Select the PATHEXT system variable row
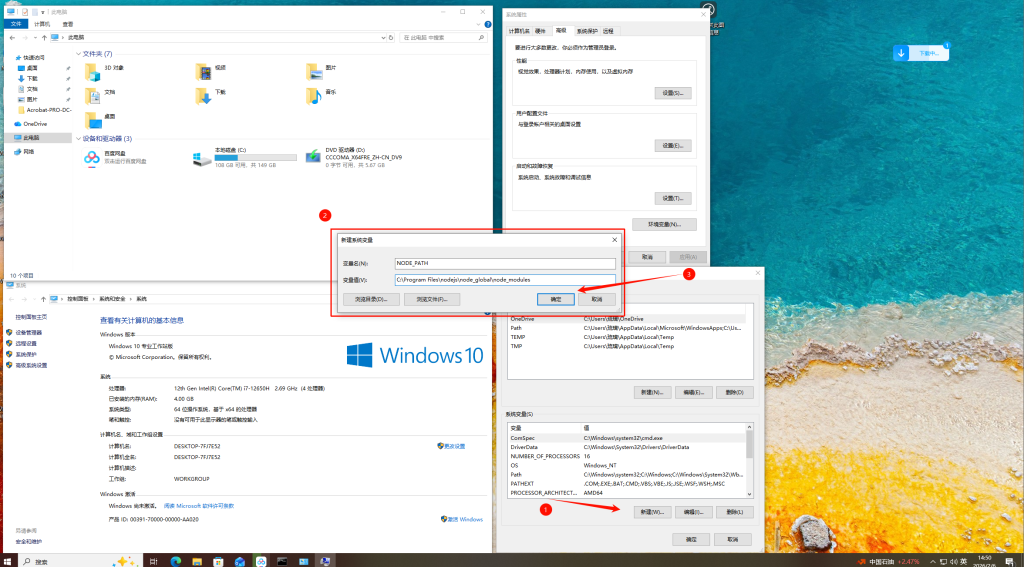The height and width of the screenshot is (567, 1024). point(626,483)
